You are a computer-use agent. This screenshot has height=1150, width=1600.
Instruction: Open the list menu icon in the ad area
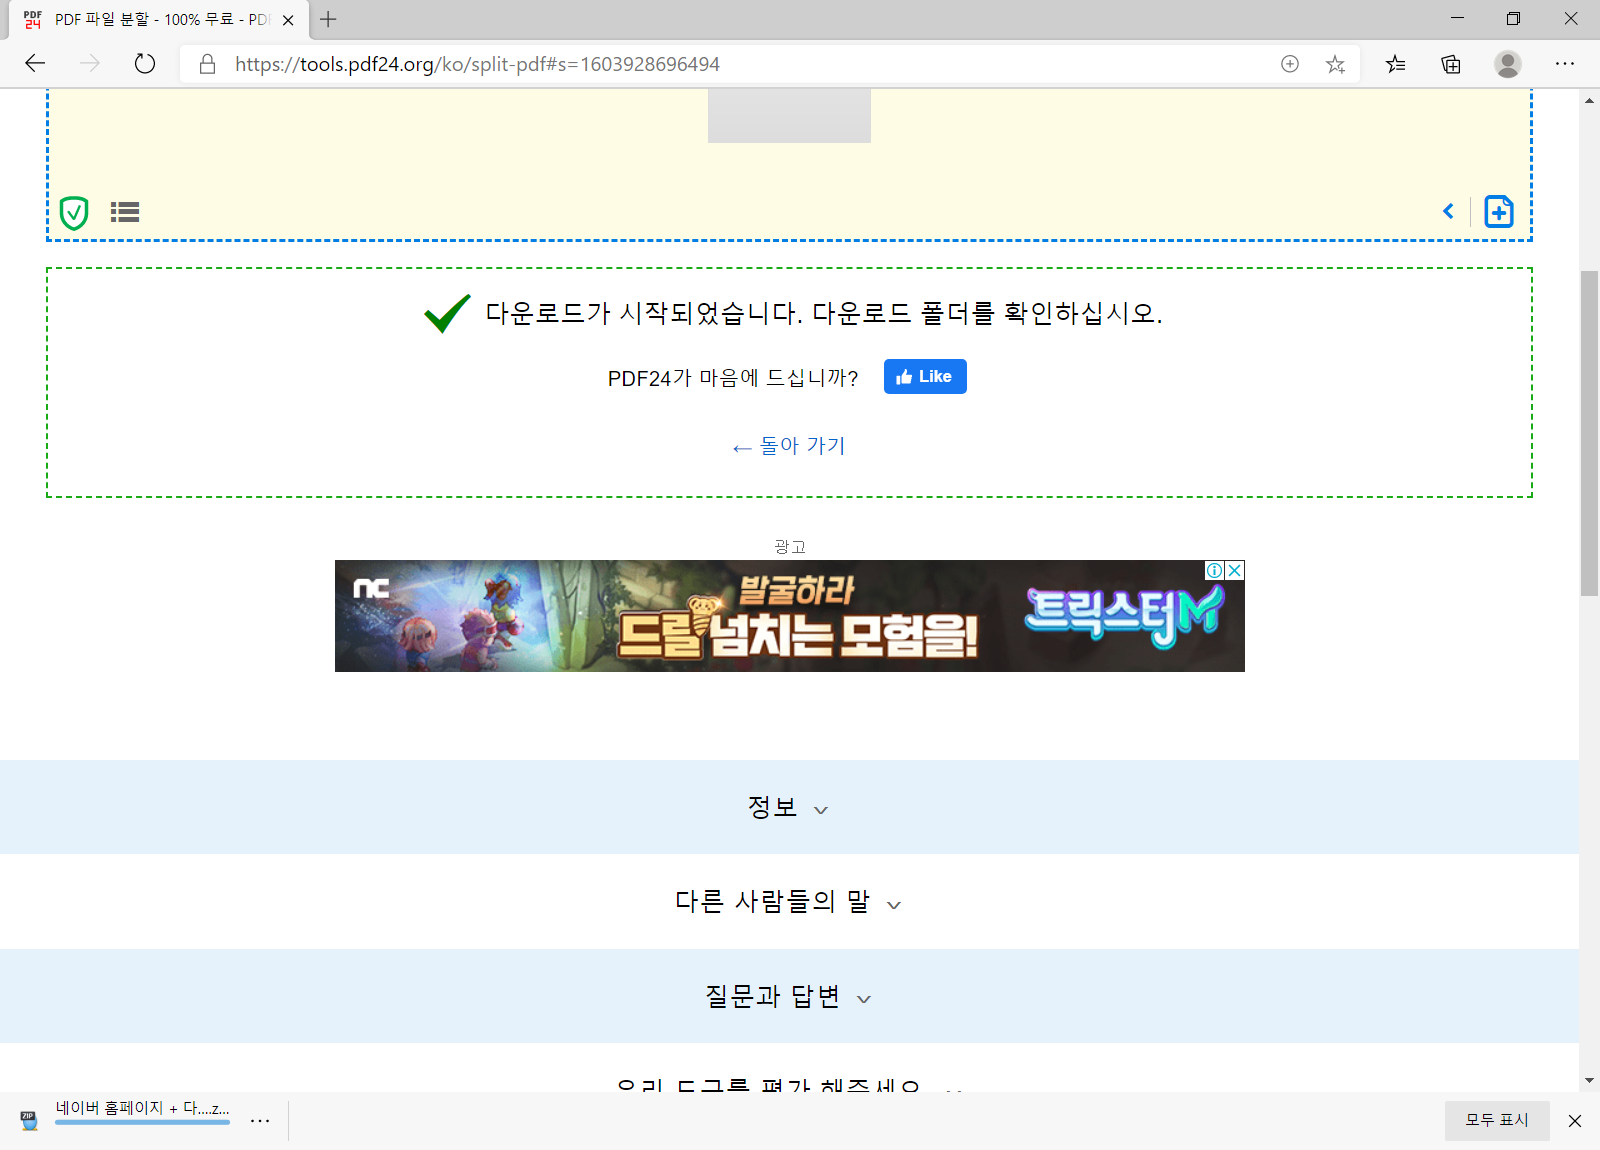(x=124, y=212)
